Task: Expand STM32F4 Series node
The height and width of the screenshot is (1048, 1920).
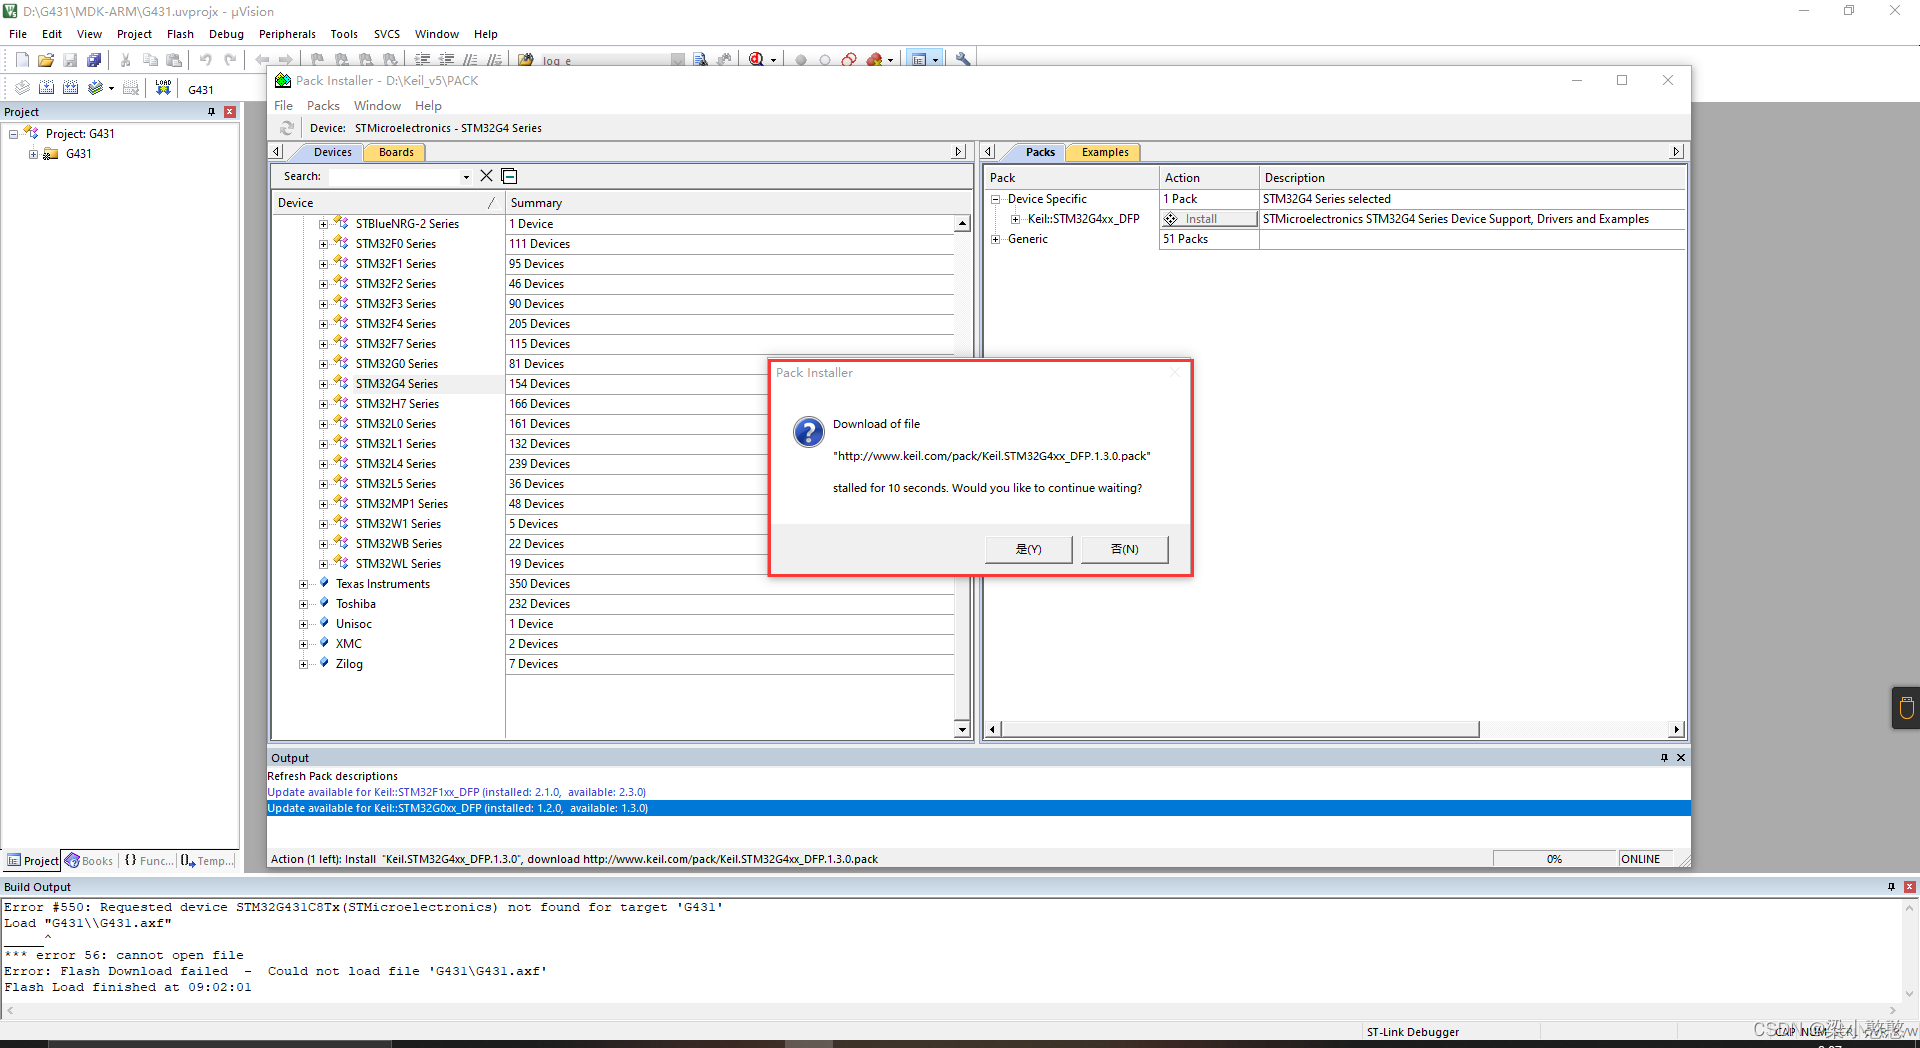Action: coord(323,324)
